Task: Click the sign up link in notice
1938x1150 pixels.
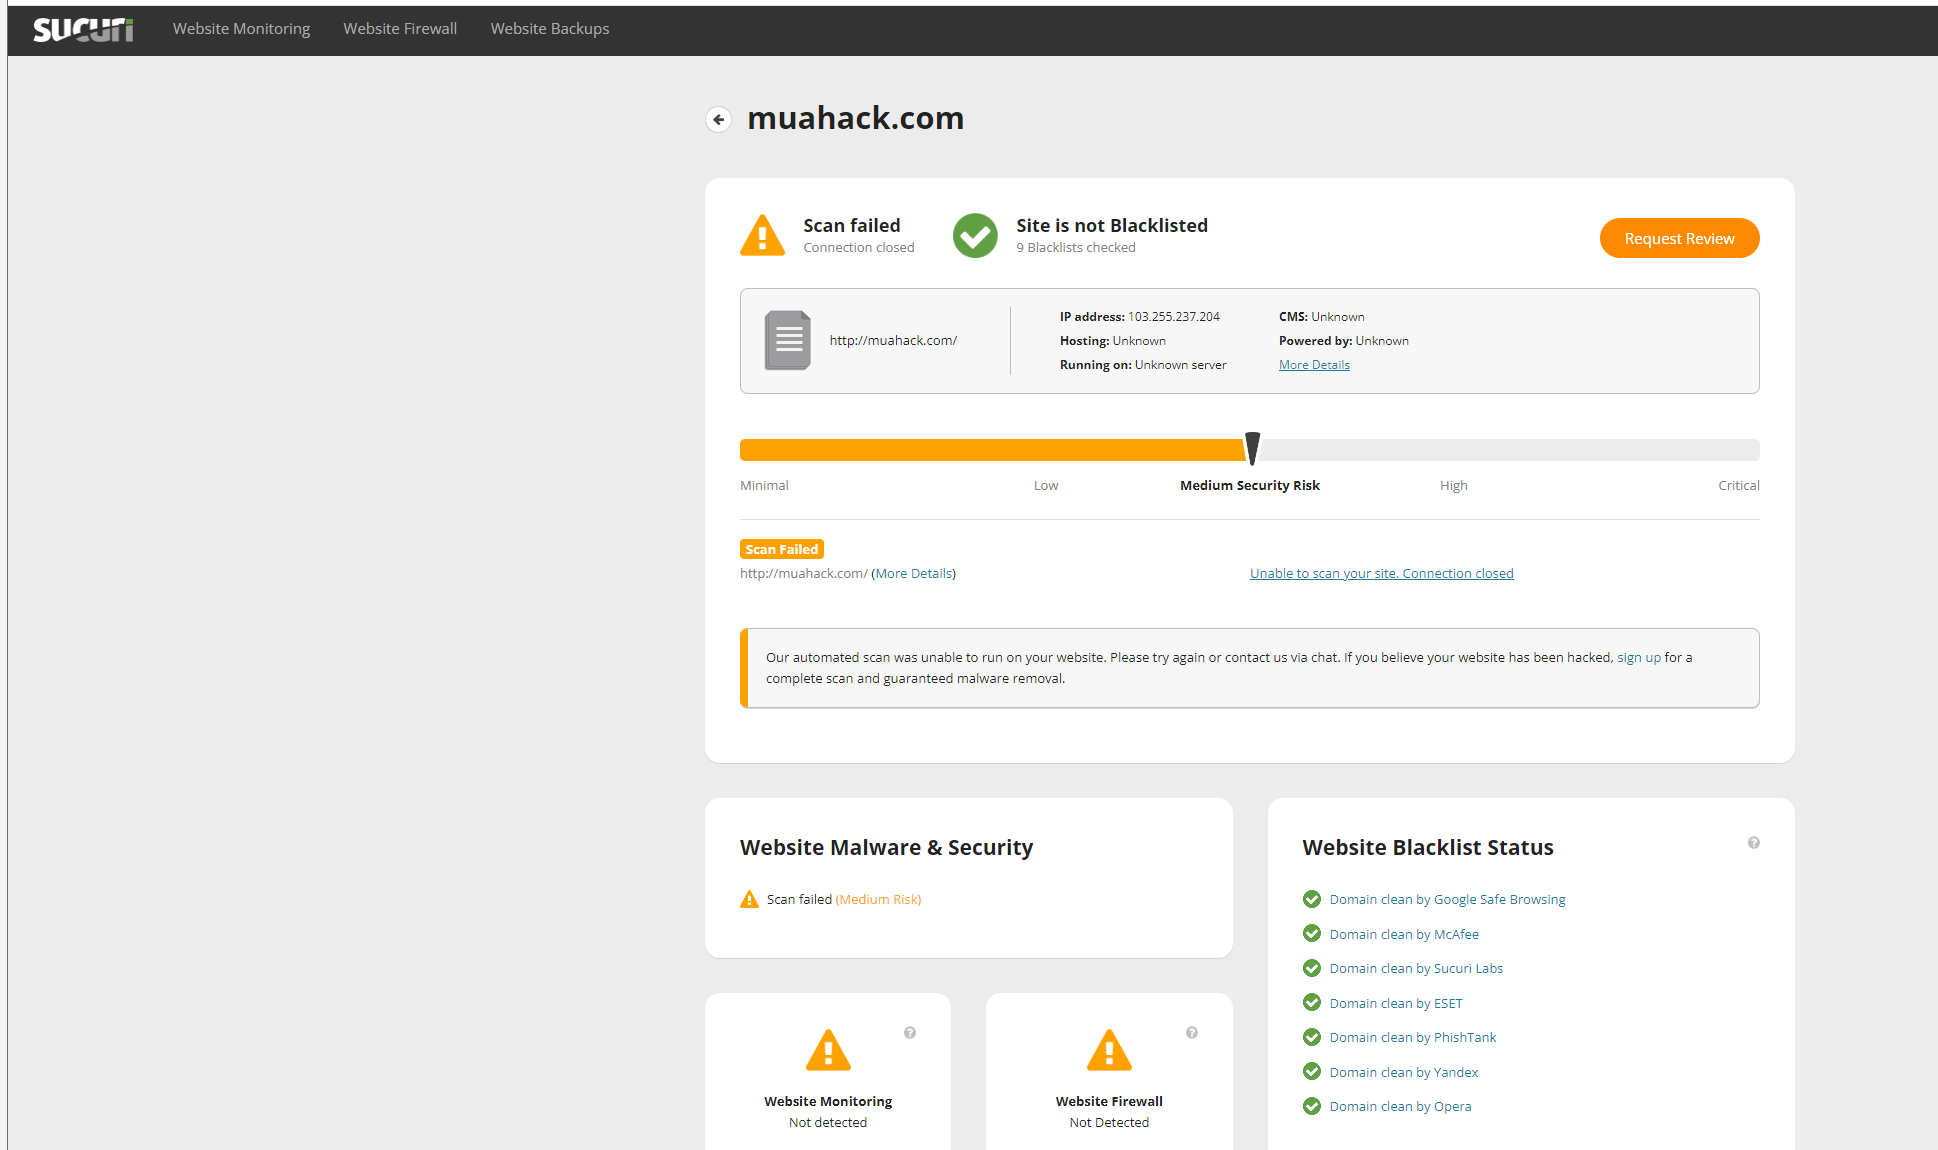Action: point(1639,658)
